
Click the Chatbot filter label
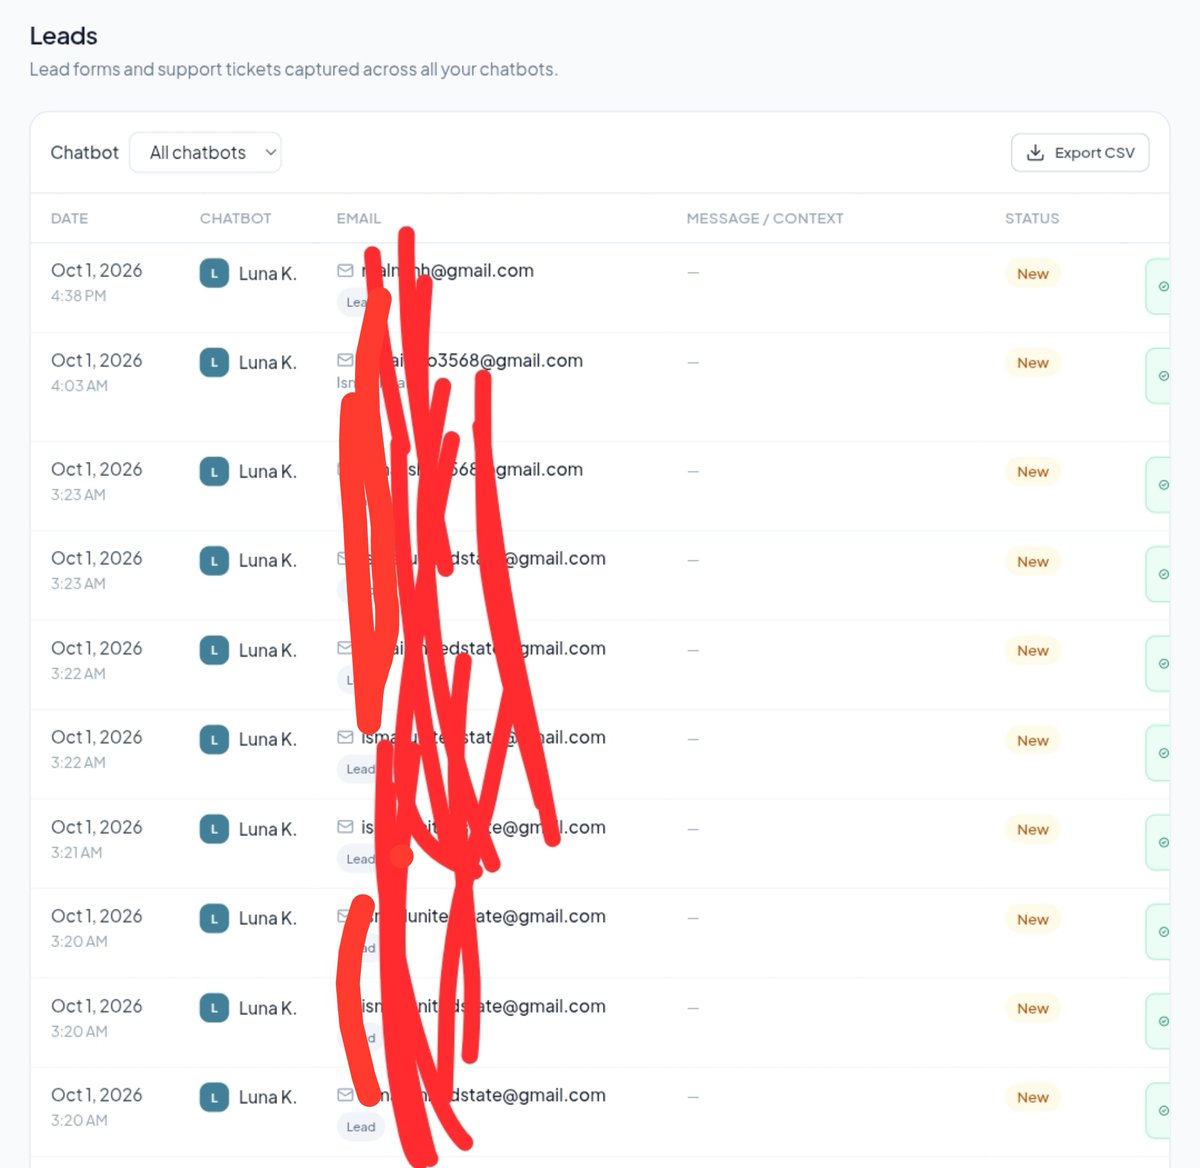pos(84,152)
